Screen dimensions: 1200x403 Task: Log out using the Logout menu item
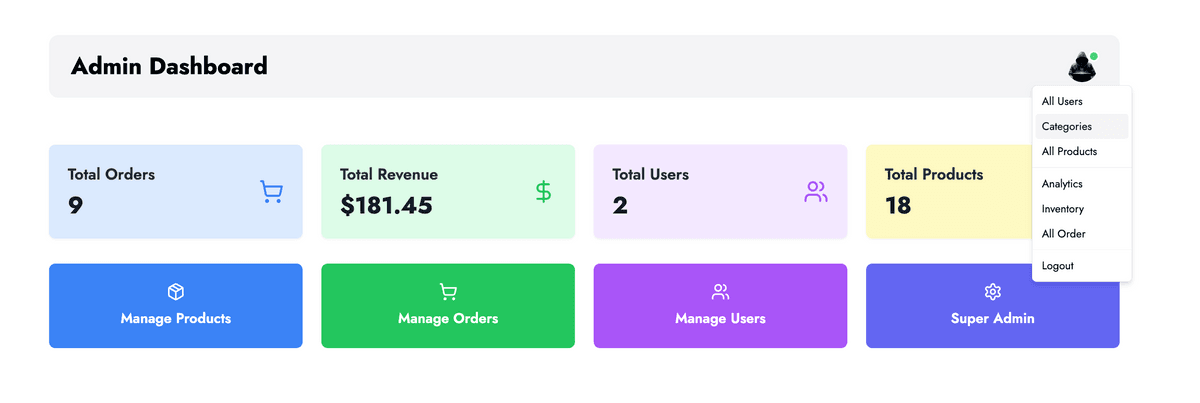(1058, 266)
